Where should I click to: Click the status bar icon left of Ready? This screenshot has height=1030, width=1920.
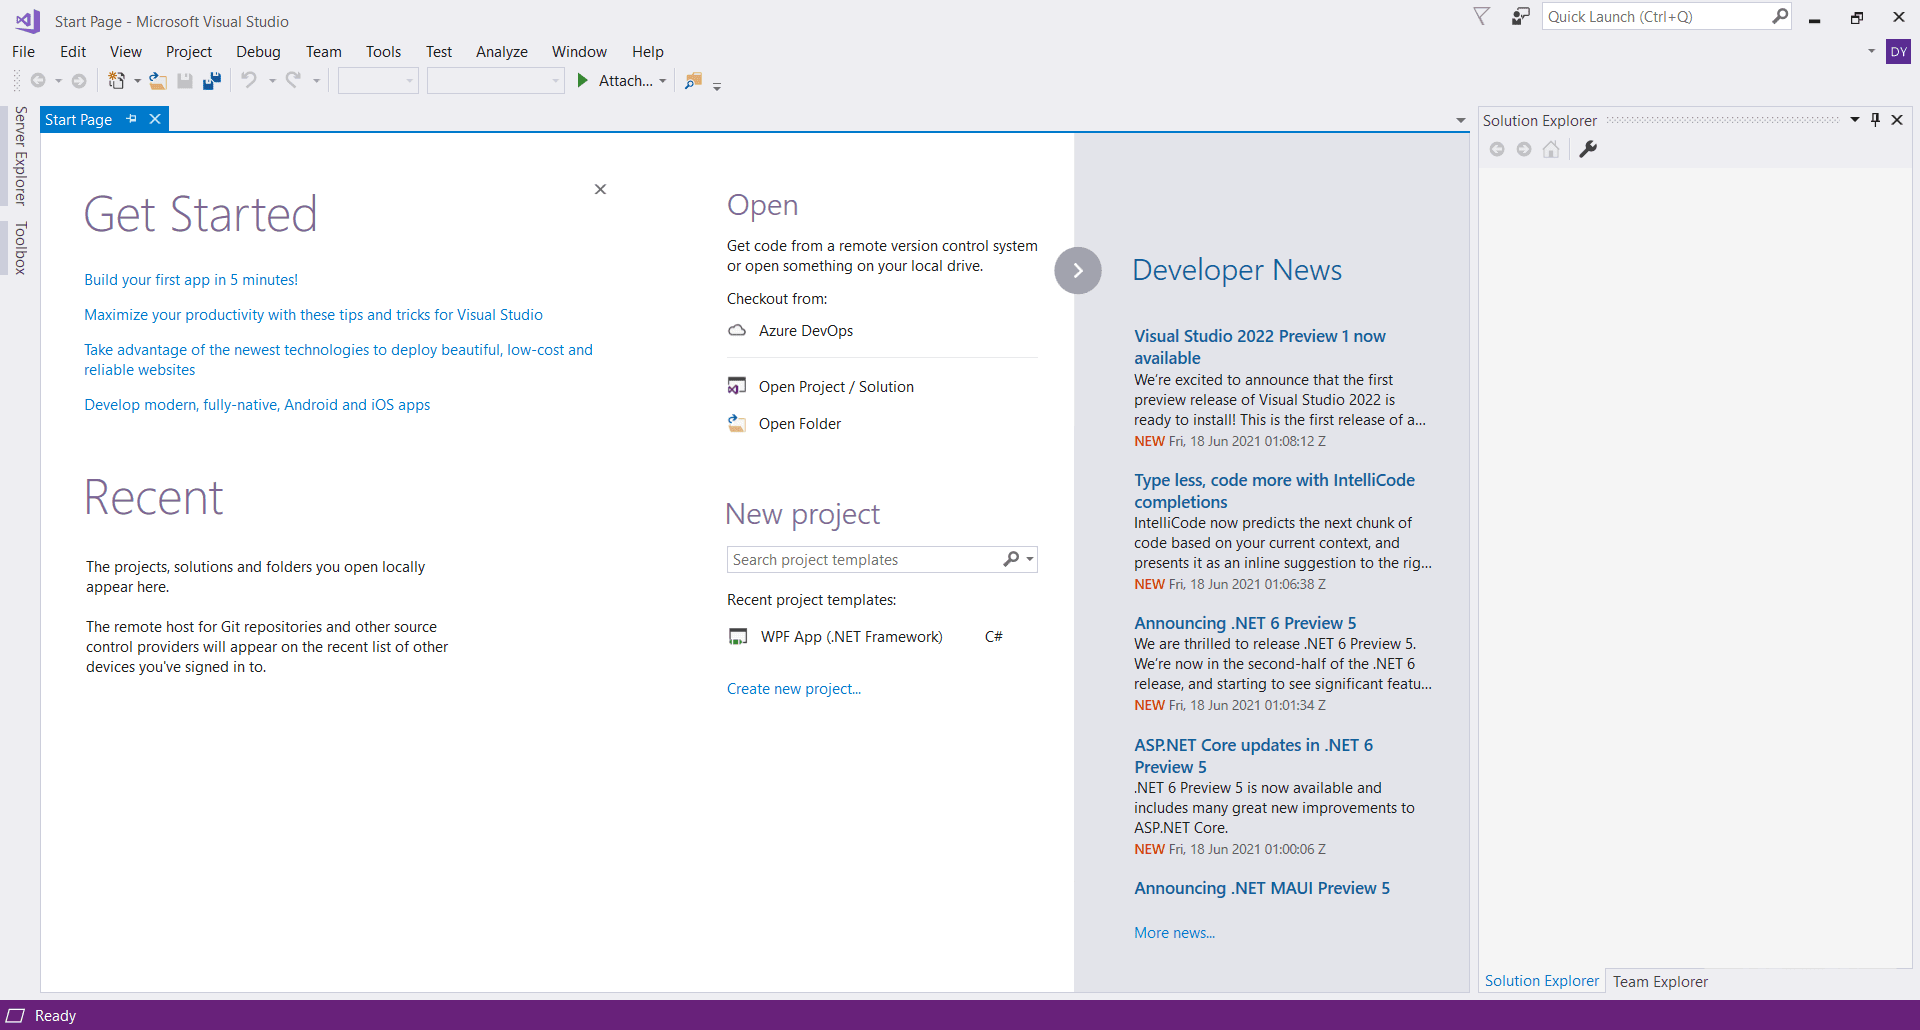point(15,1016)
